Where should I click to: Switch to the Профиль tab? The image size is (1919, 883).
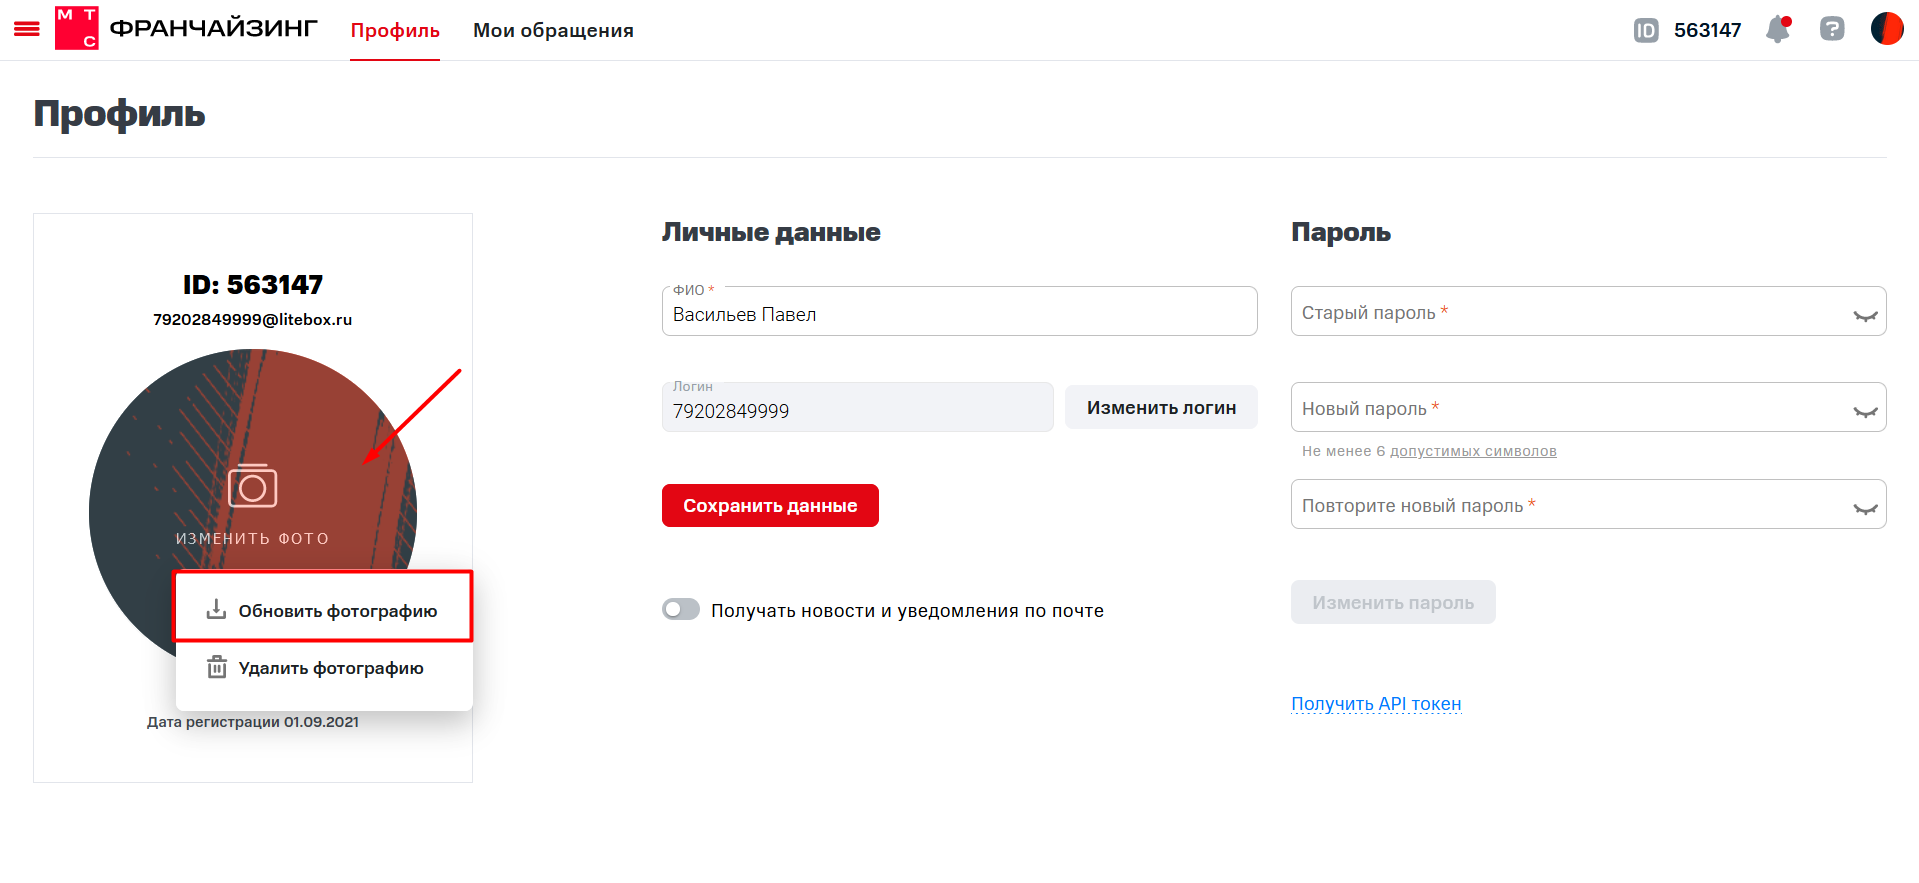coord(395,31)
